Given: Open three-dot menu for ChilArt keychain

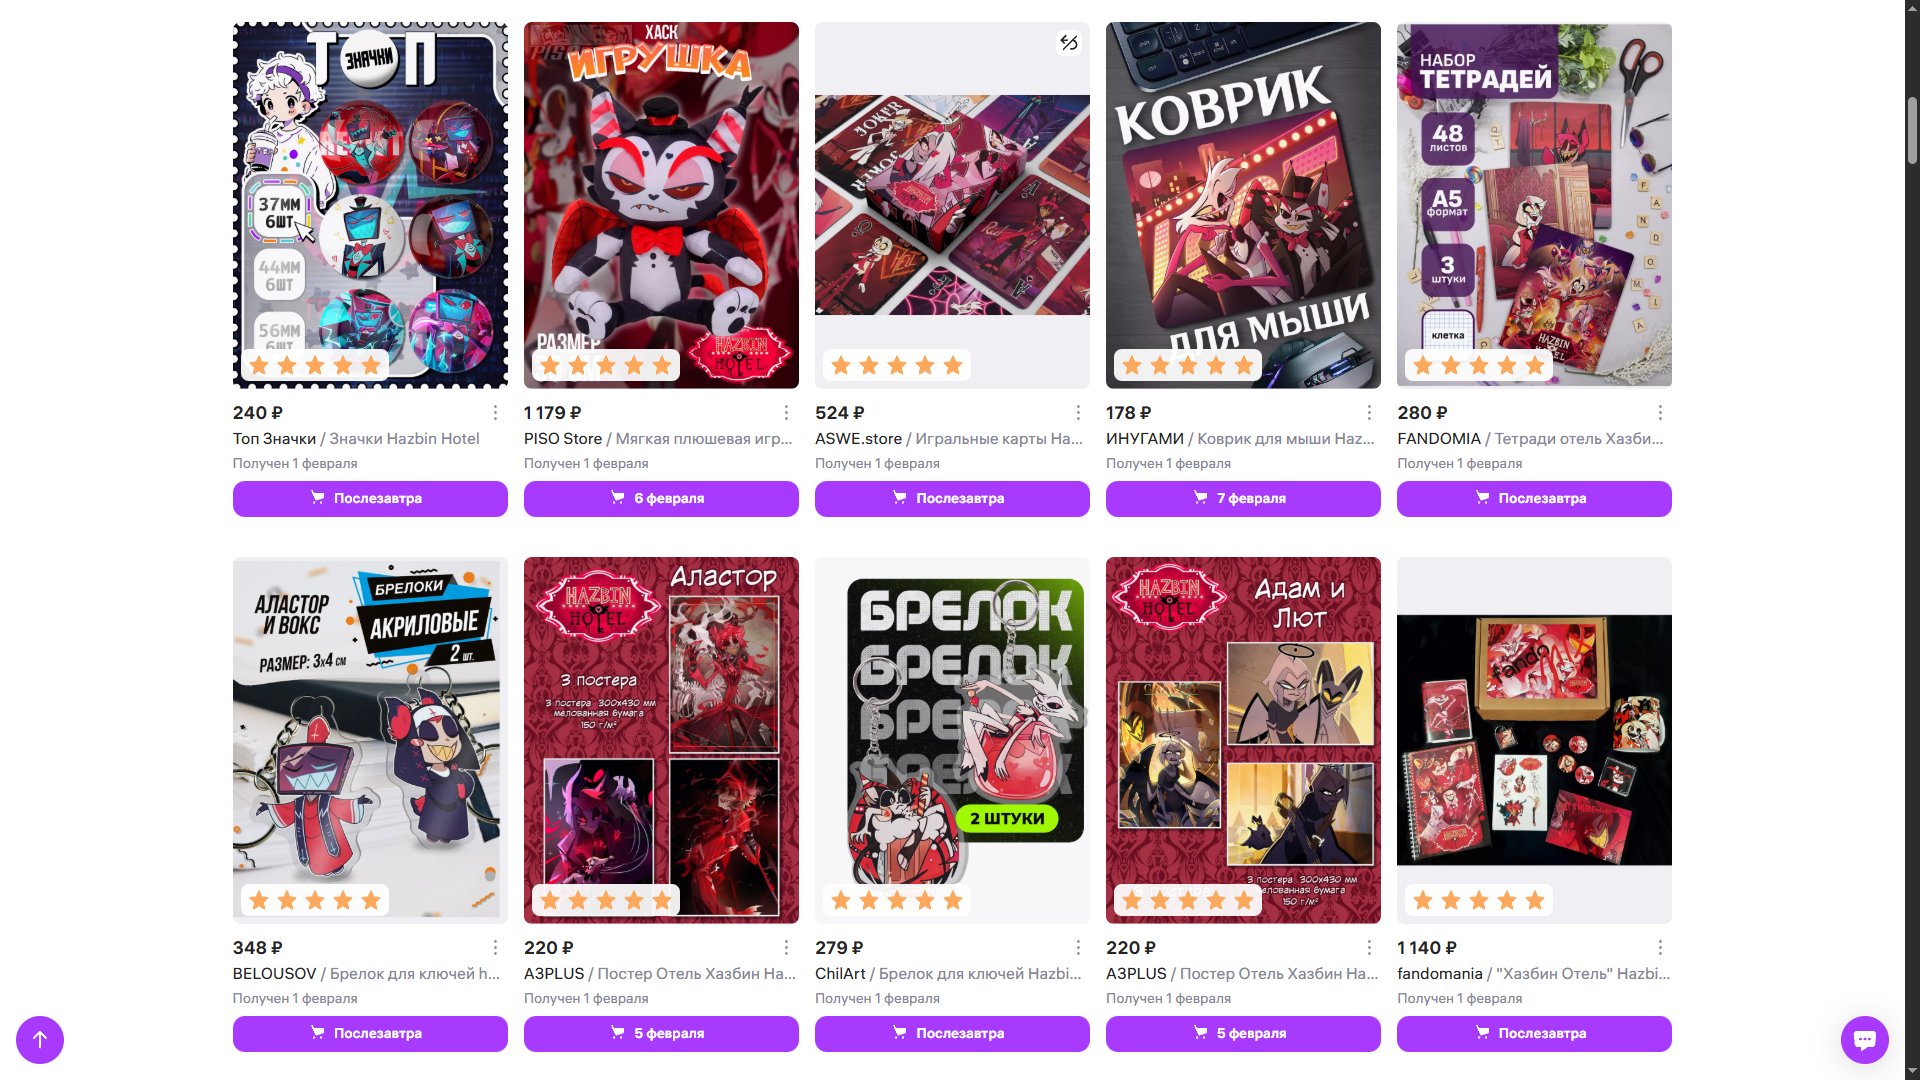Looking at the screenshot, I should pos(1078,948).
